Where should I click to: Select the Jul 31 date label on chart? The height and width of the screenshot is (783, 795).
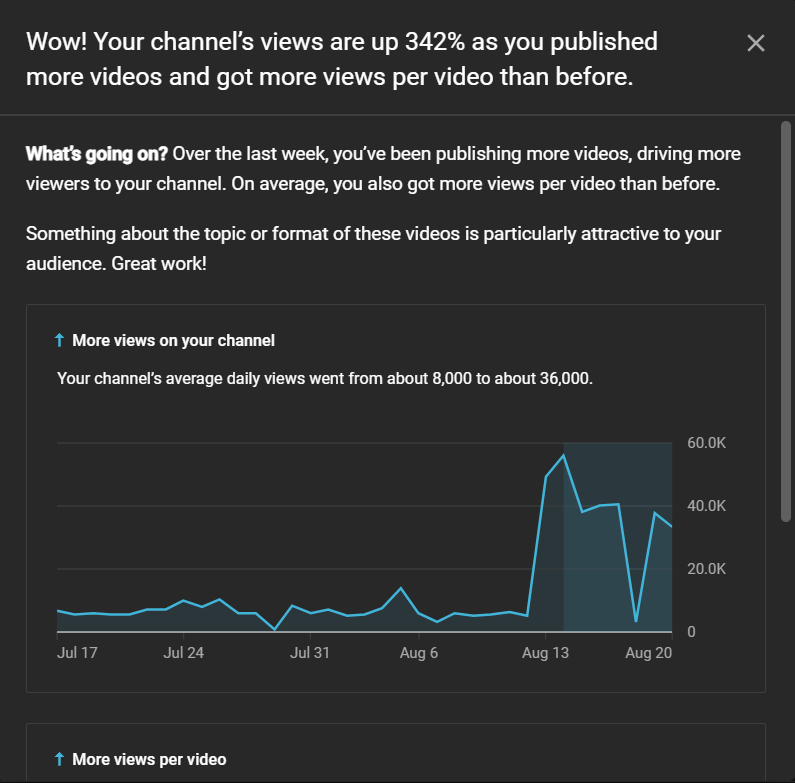pos(310,653)
